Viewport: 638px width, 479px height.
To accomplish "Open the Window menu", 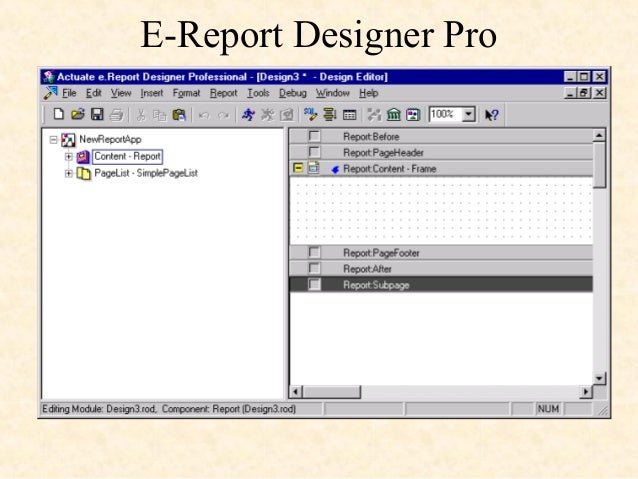I will [x=333, y=93].
